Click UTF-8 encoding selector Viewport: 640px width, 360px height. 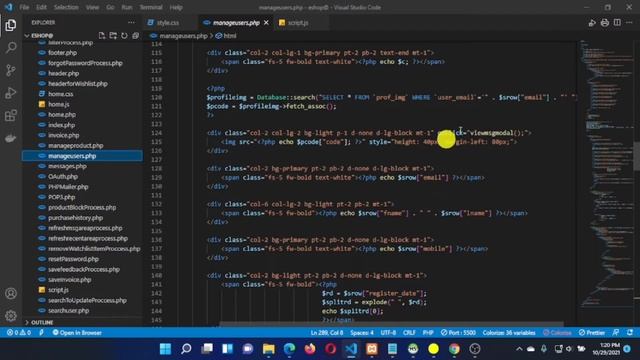[x=388, y=333]
